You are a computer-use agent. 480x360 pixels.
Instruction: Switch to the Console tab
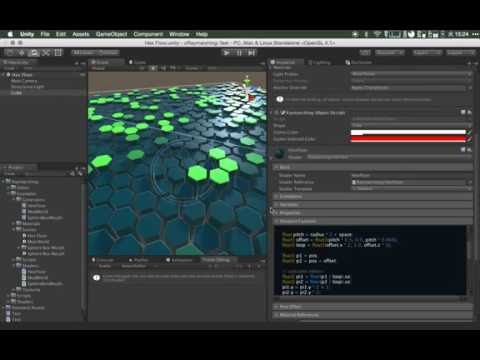point(103,260)
